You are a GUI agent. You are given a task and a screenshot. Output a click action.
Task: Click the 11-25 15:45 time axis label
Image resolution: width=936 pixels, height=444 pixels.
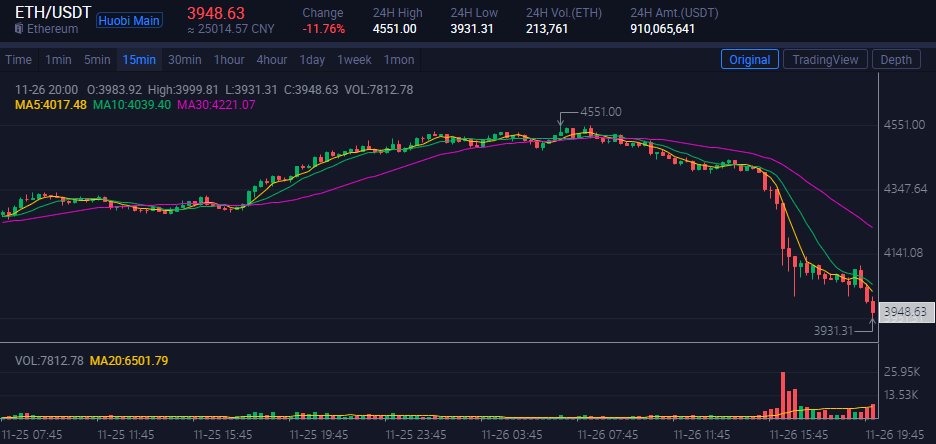tap(223, 433)
